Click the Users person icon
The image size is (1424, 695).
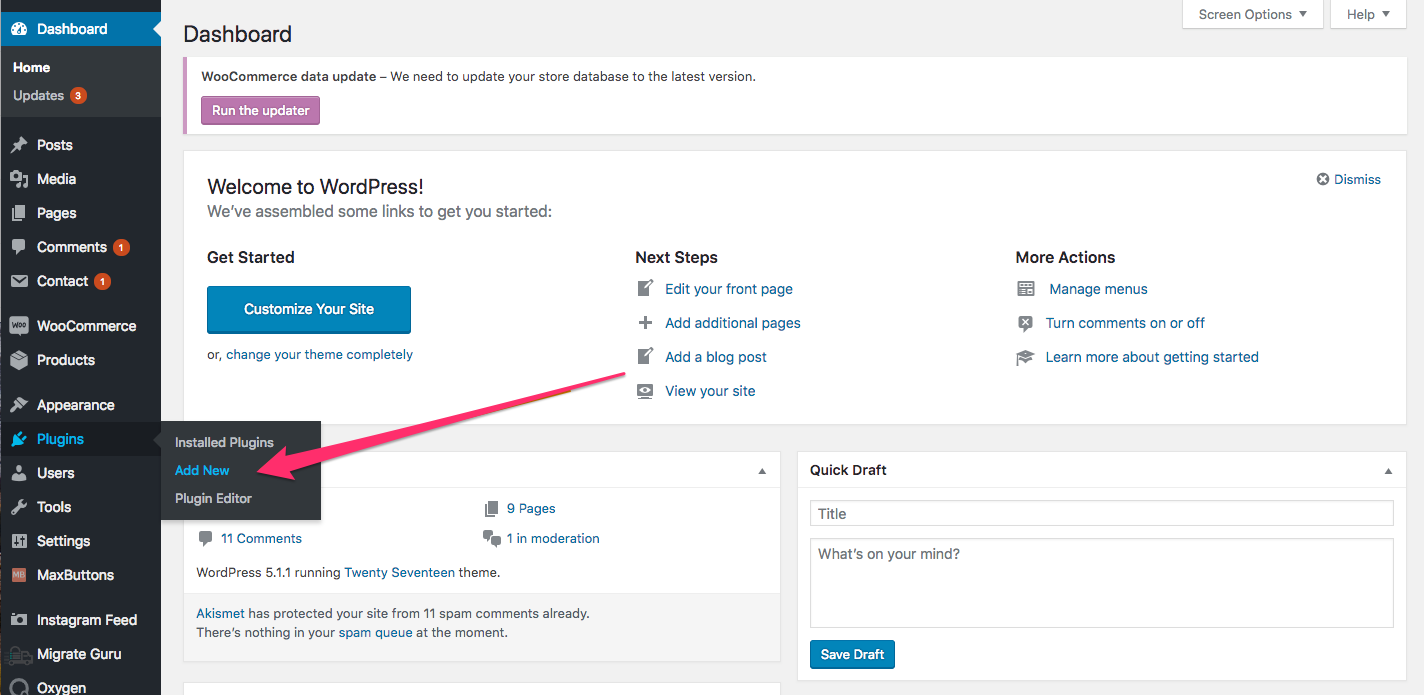pos(19,473)
